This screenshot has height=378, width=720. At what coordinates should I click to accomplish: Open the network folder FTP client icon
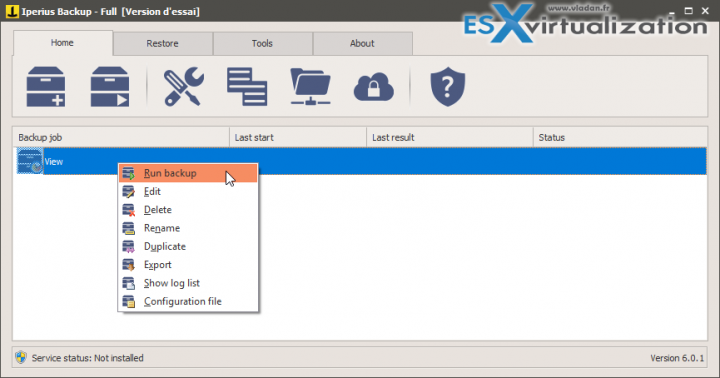(x=310, y=87)
